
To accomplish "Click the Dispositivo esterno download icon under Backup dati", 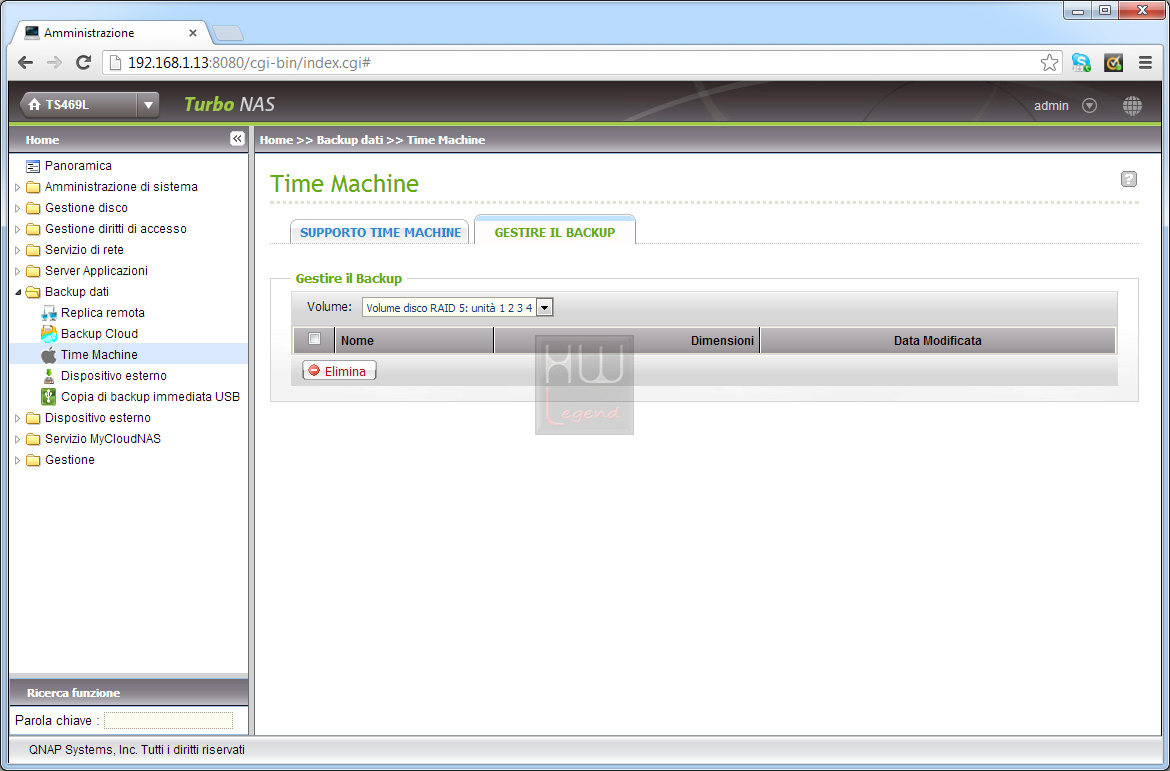I will pos(49,375).
